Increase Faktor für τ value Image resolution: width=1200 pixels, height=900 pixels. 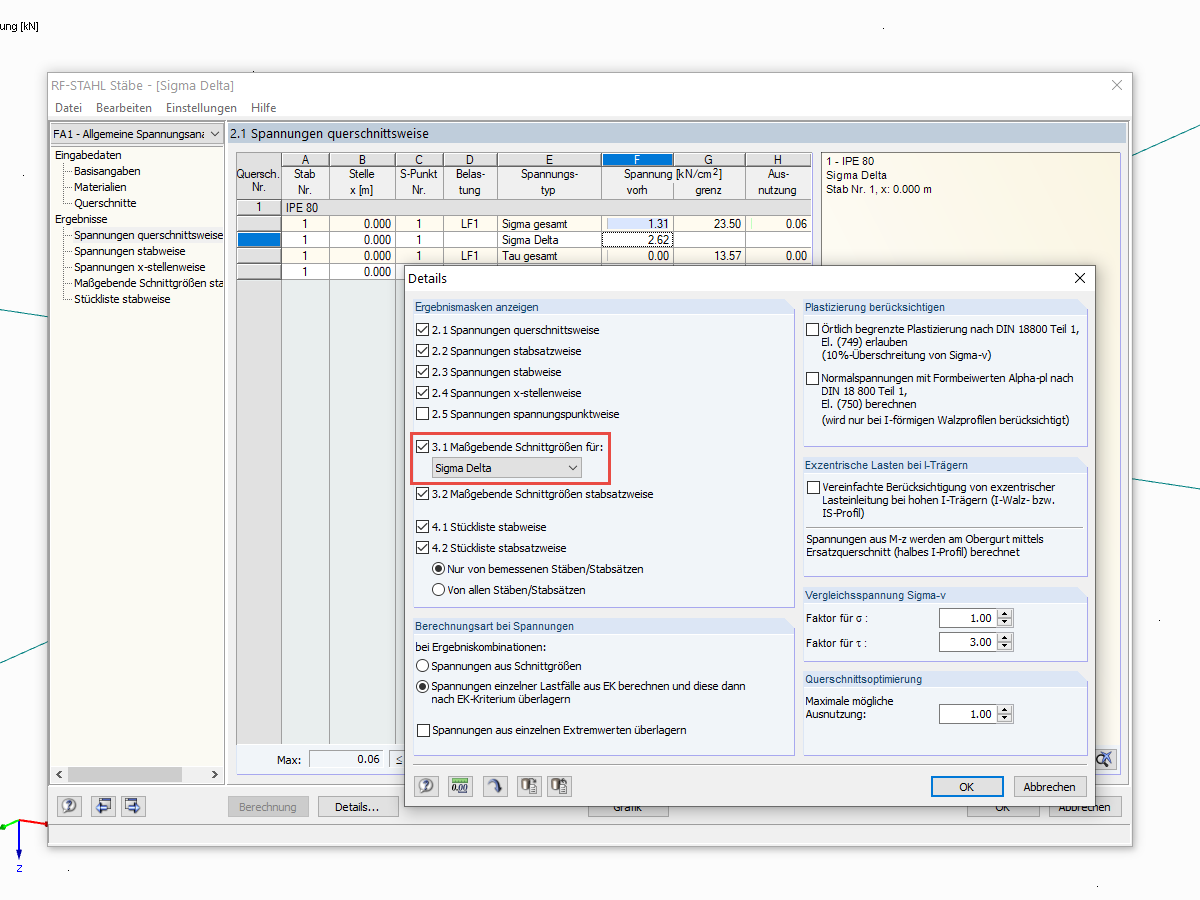(x=1005, y=638)
